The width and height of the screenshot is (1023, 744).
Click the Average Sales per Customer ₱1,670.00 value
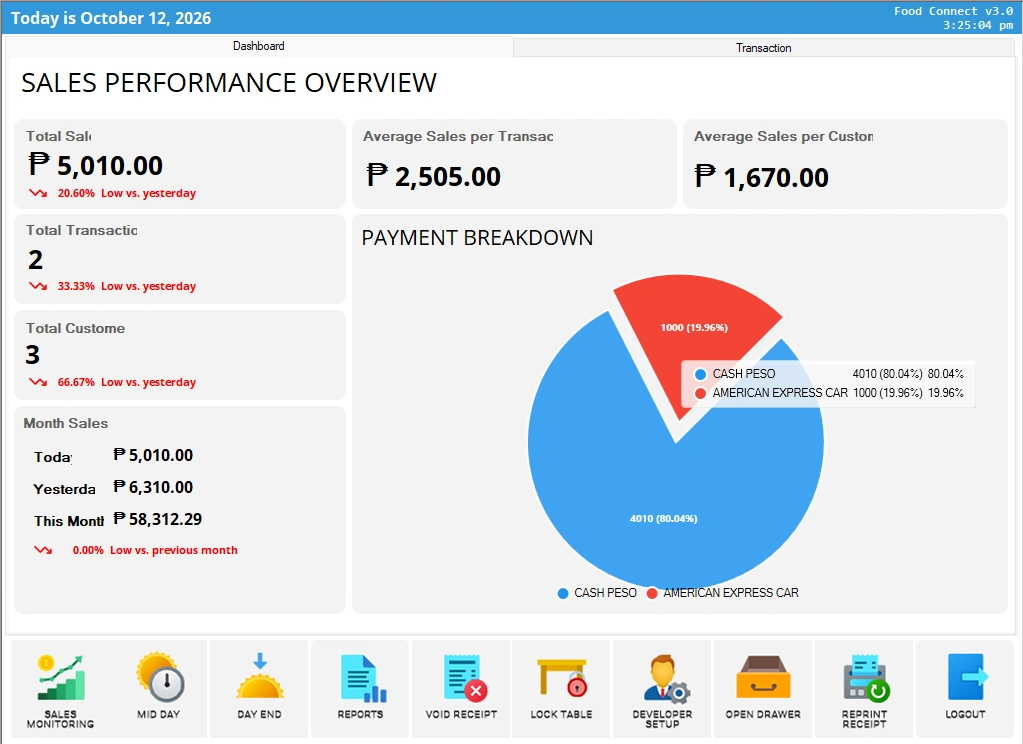coord(761,177)
